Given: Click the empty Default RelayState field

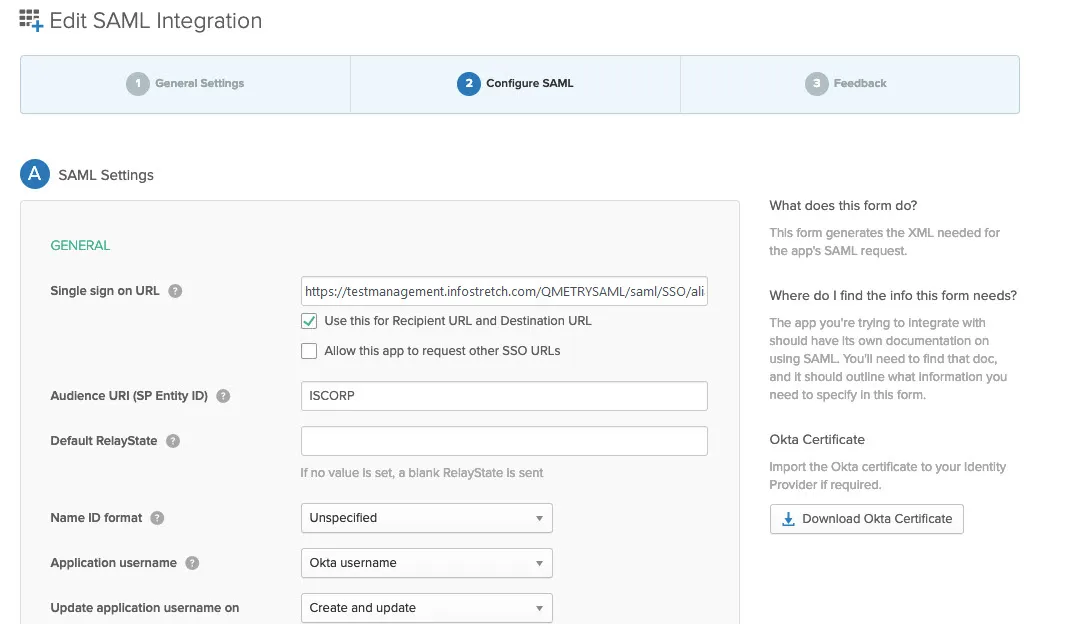Looking at the screenshot, I should [x=504, y=441].
